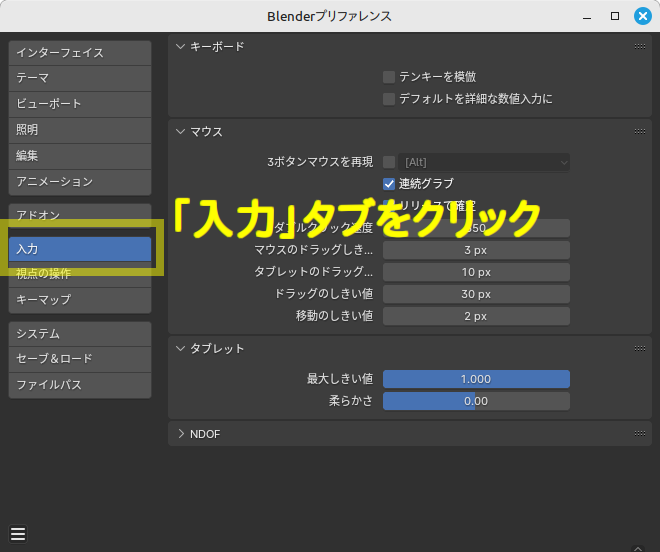The width and height of the screenshot is (660, 552).
Task: Adjust the 柔らかさ slider
Action: [476, 401]
